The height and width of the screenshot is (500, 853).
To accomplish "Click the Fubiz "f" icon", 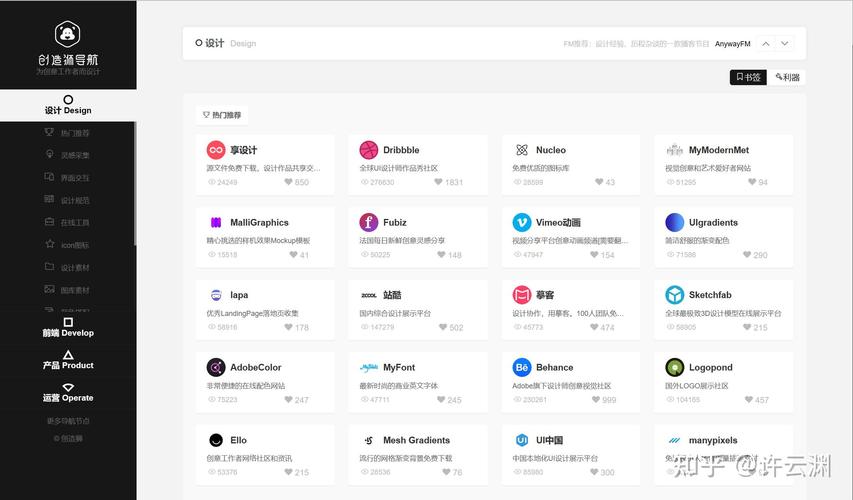I will [x=369, y=222].
